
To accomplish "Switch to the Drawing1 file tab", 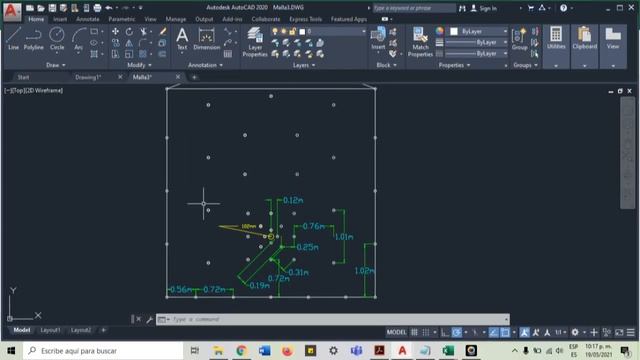I will 88,77.
